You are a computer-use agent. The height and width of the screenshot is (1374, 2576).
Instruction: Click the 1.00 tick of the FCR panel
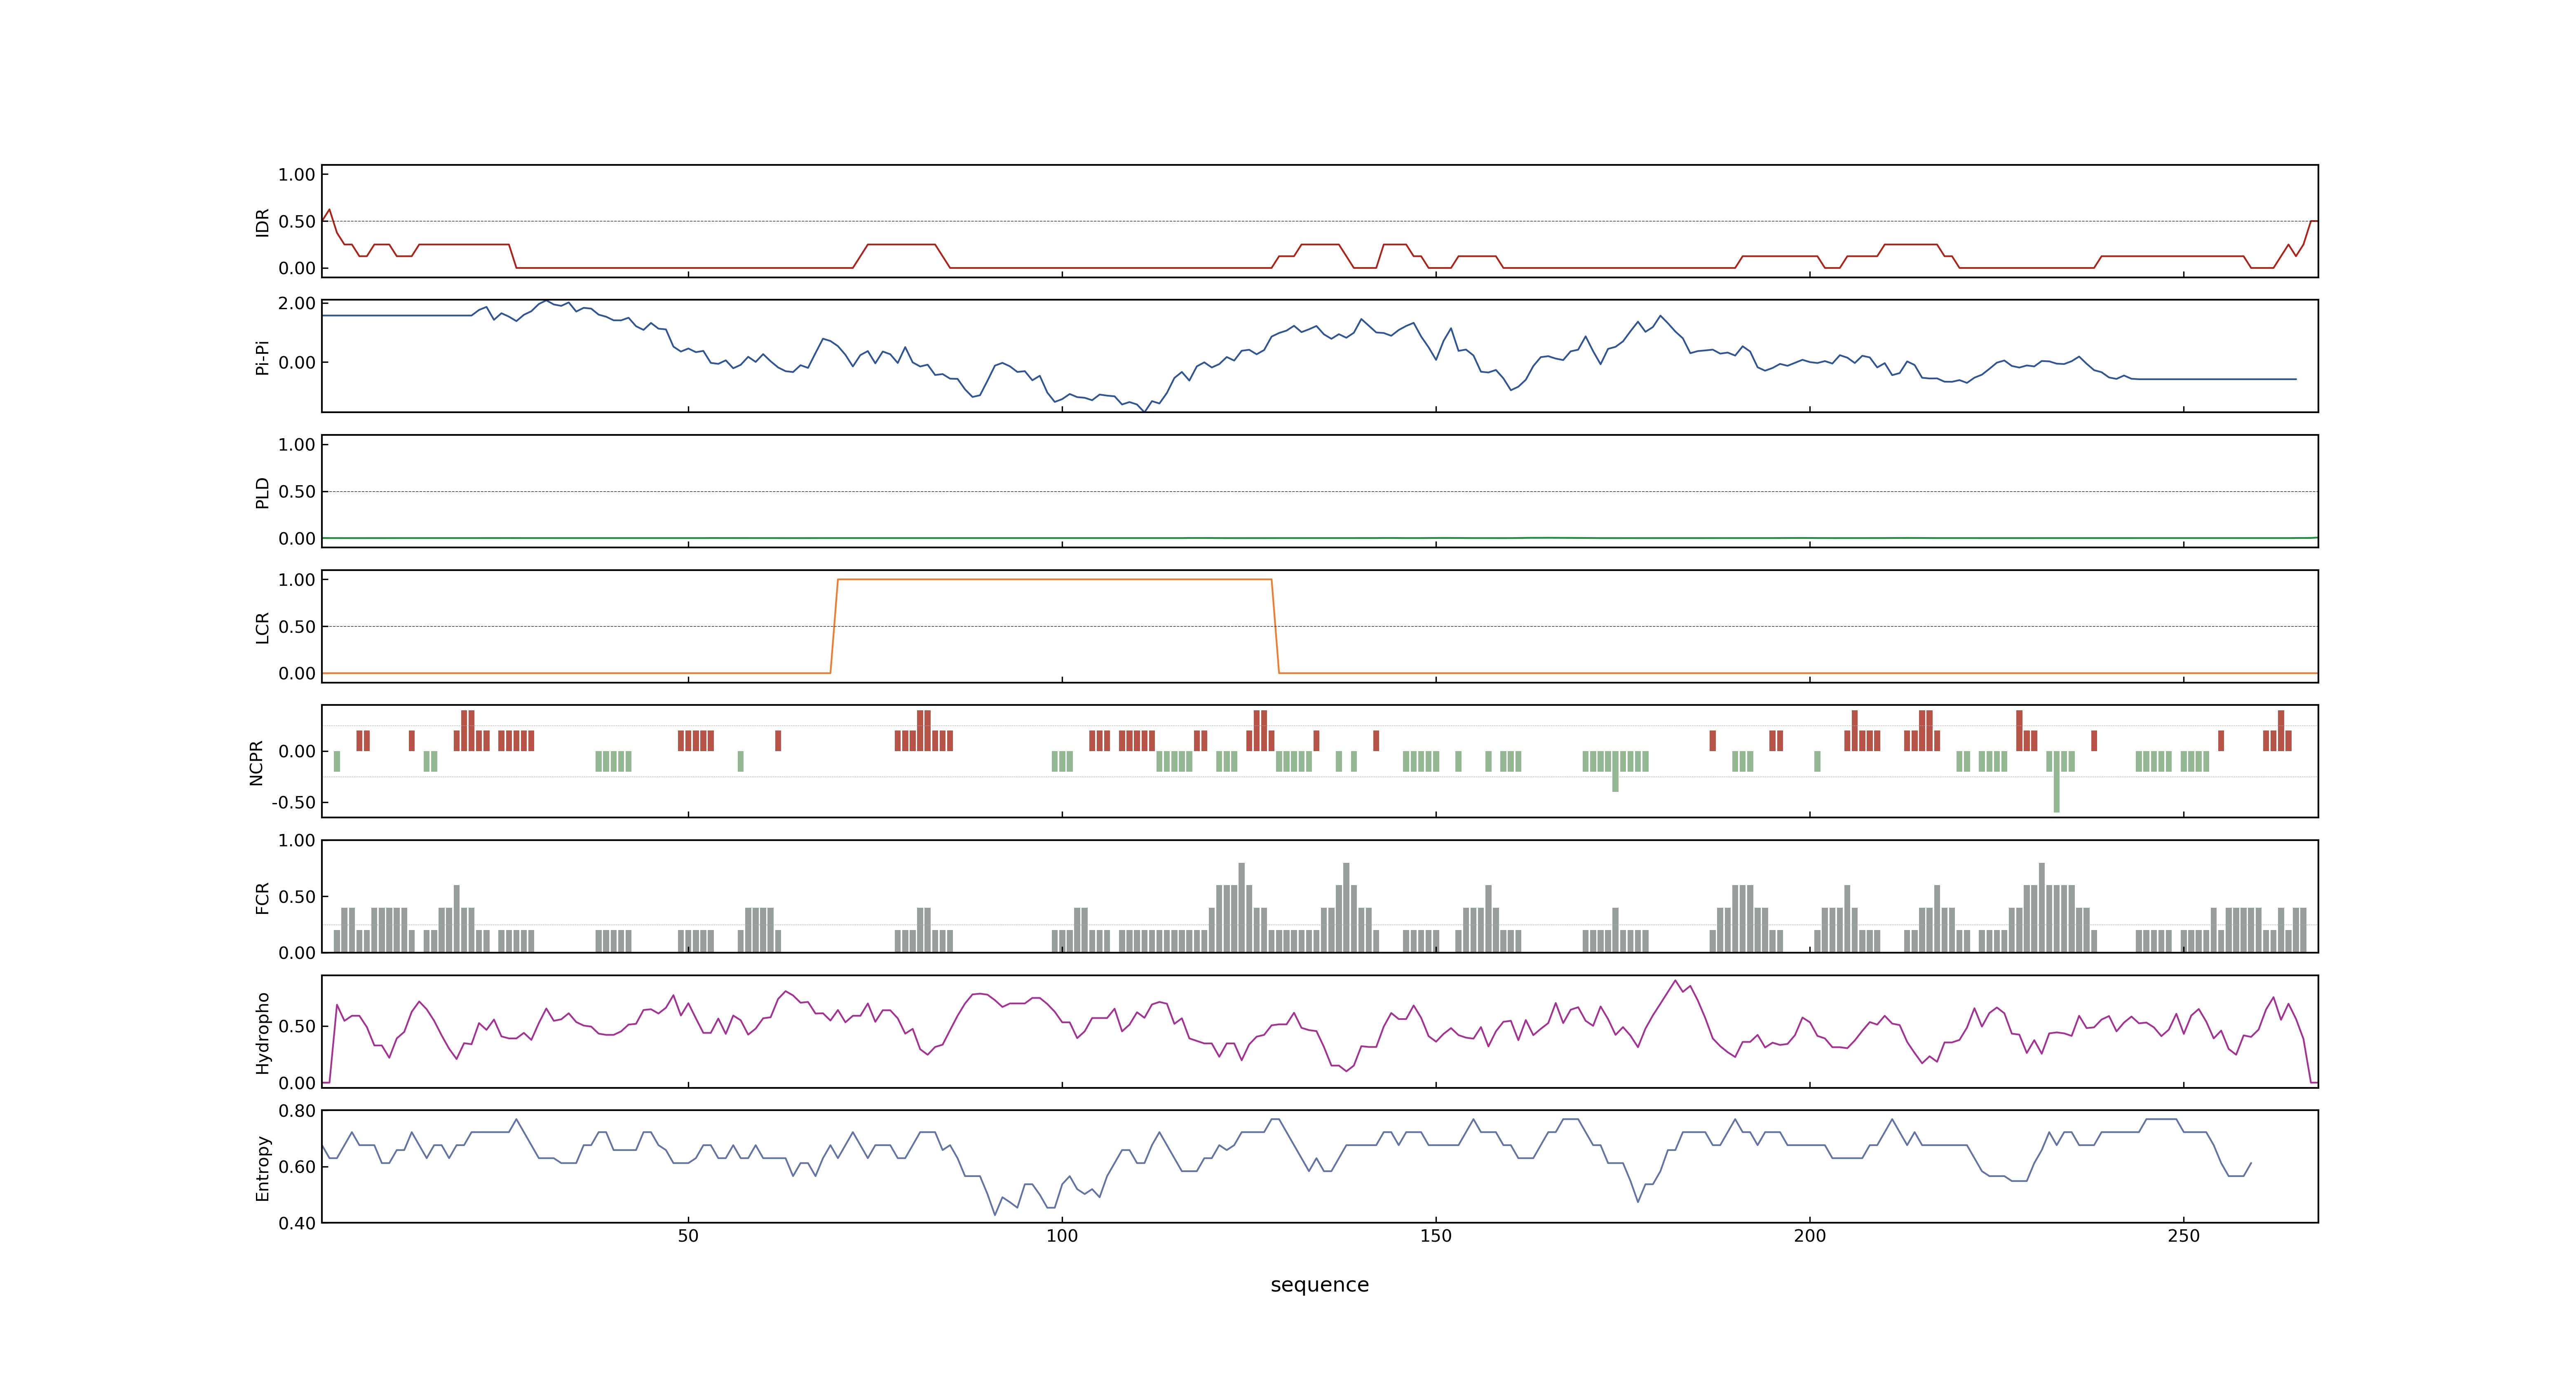click(x=297, y=841)
